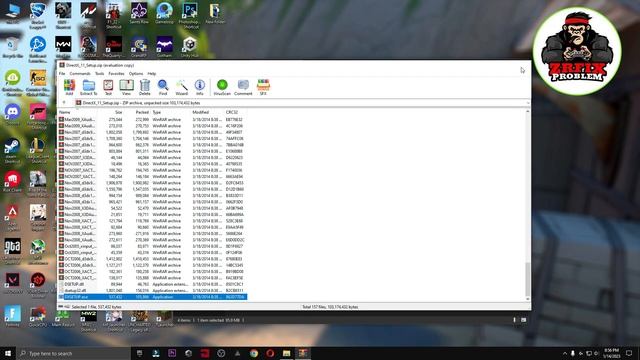Open the Unity Hub desktop shortcut

pyautogui.click(x=189, y=47)
